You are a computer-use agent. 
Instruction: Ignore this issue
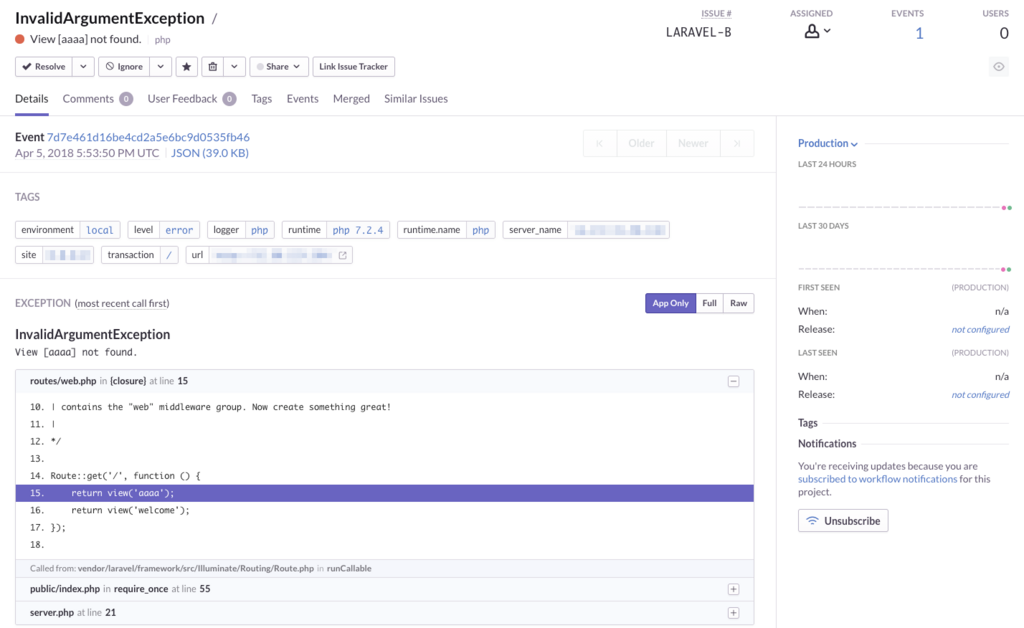point(124,67)
